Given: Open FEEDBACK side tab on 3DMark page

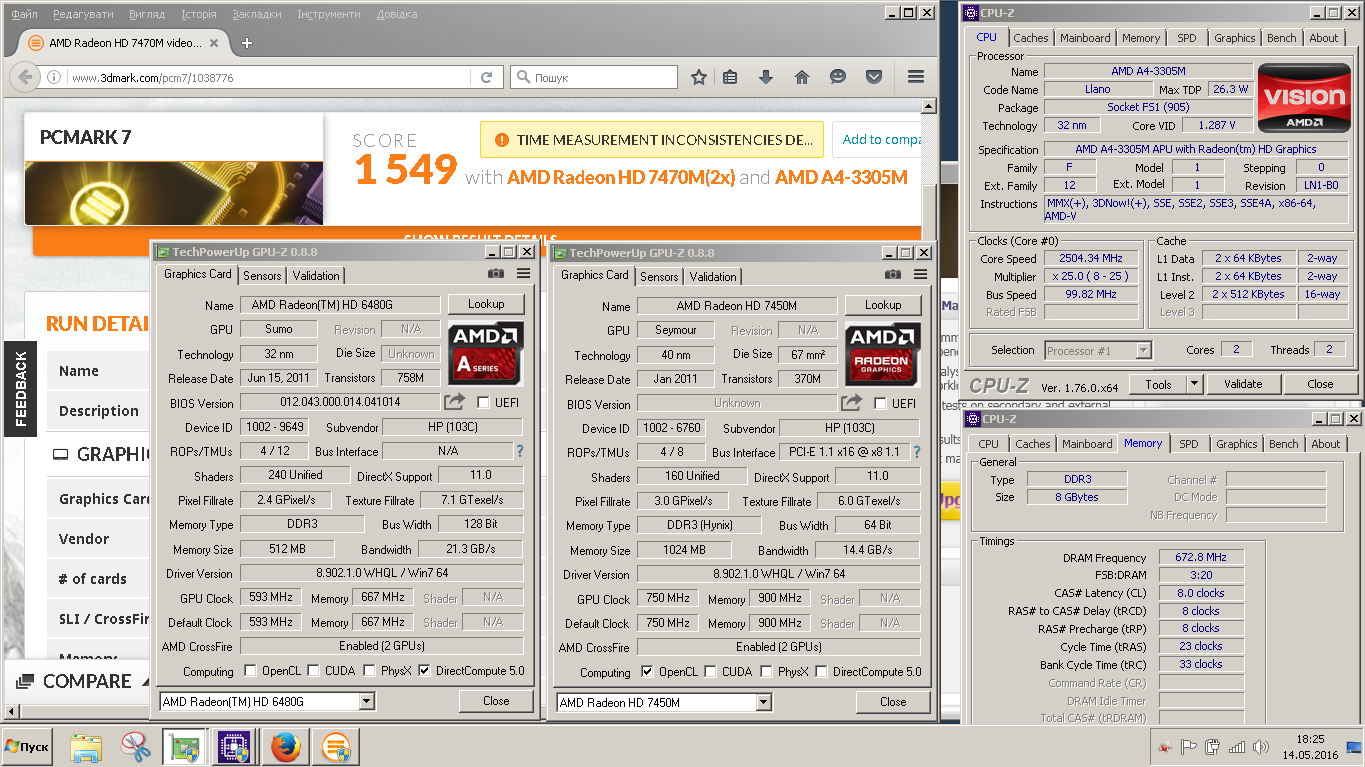Looking at the screenshot, I should tap(20, 389).
